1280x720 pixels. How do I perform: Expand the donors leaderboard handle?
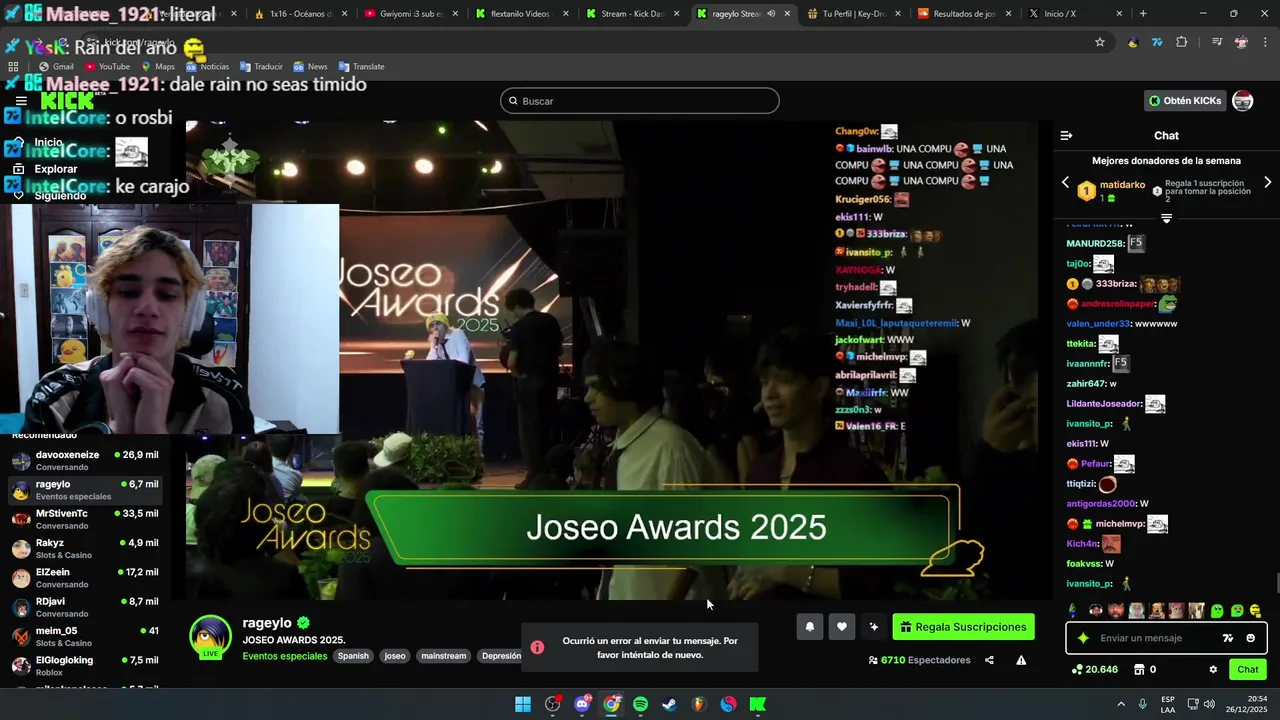pyautogui.click(x=1166, y=218)
